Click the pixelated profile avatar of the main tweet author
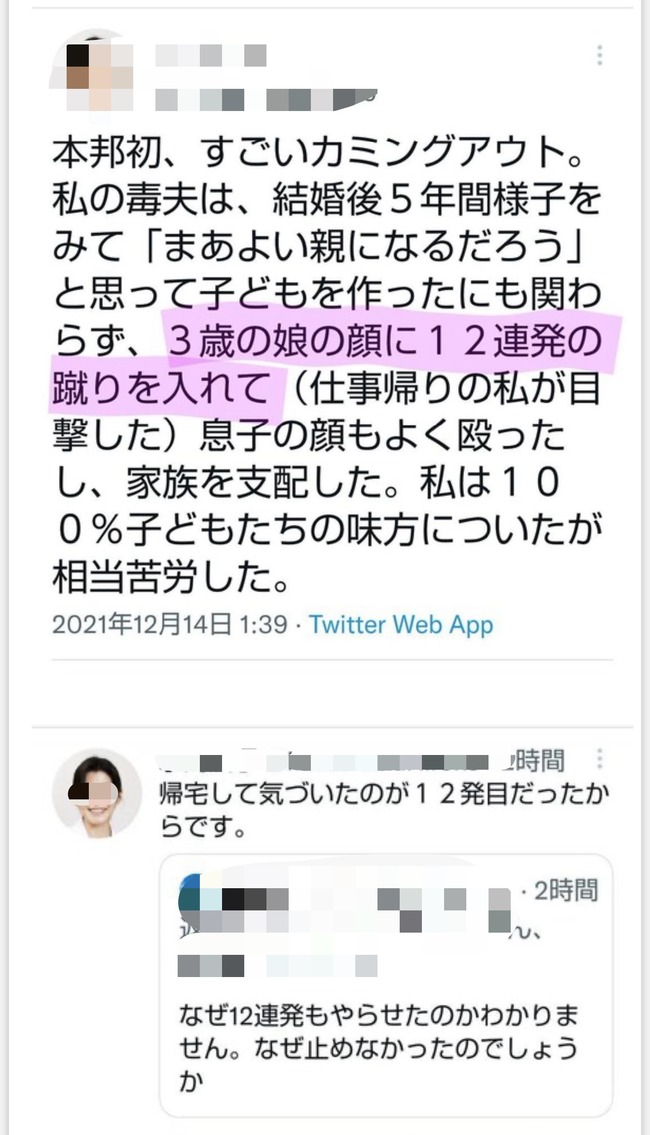 [90, 72]
